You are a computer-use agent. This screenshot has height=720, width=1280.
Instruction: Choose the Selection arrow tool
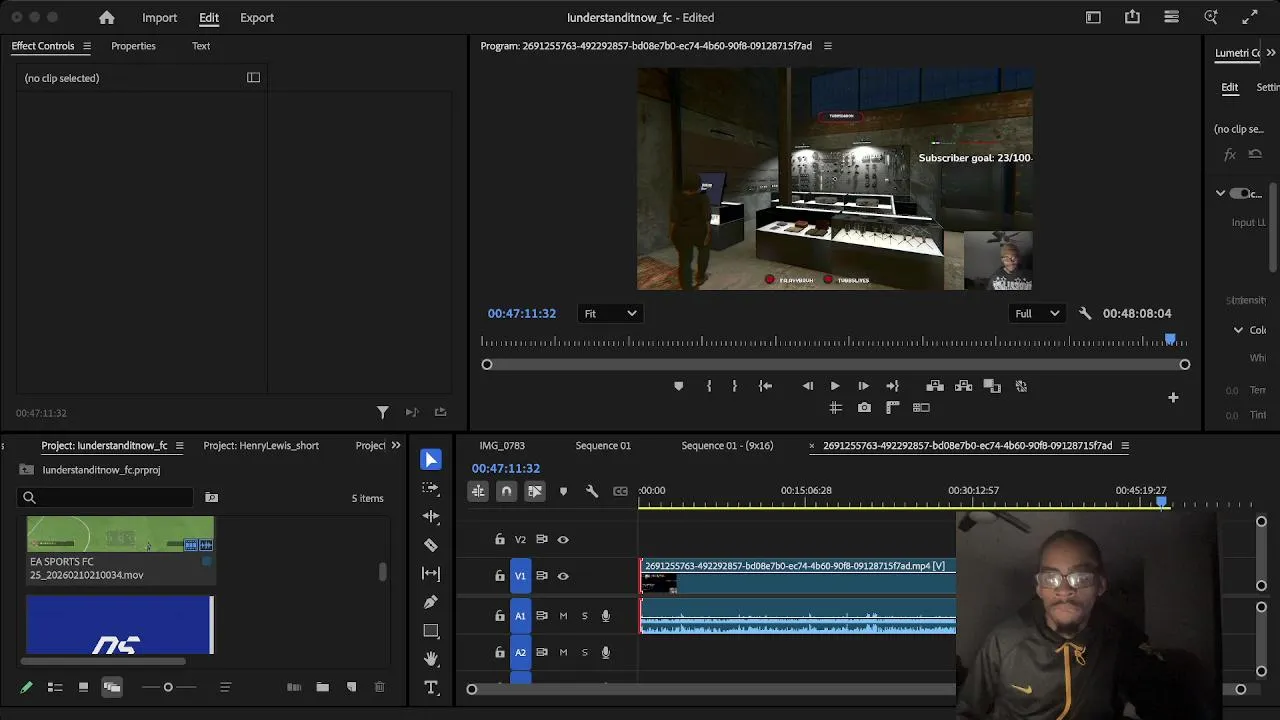(x=431, y=460)
